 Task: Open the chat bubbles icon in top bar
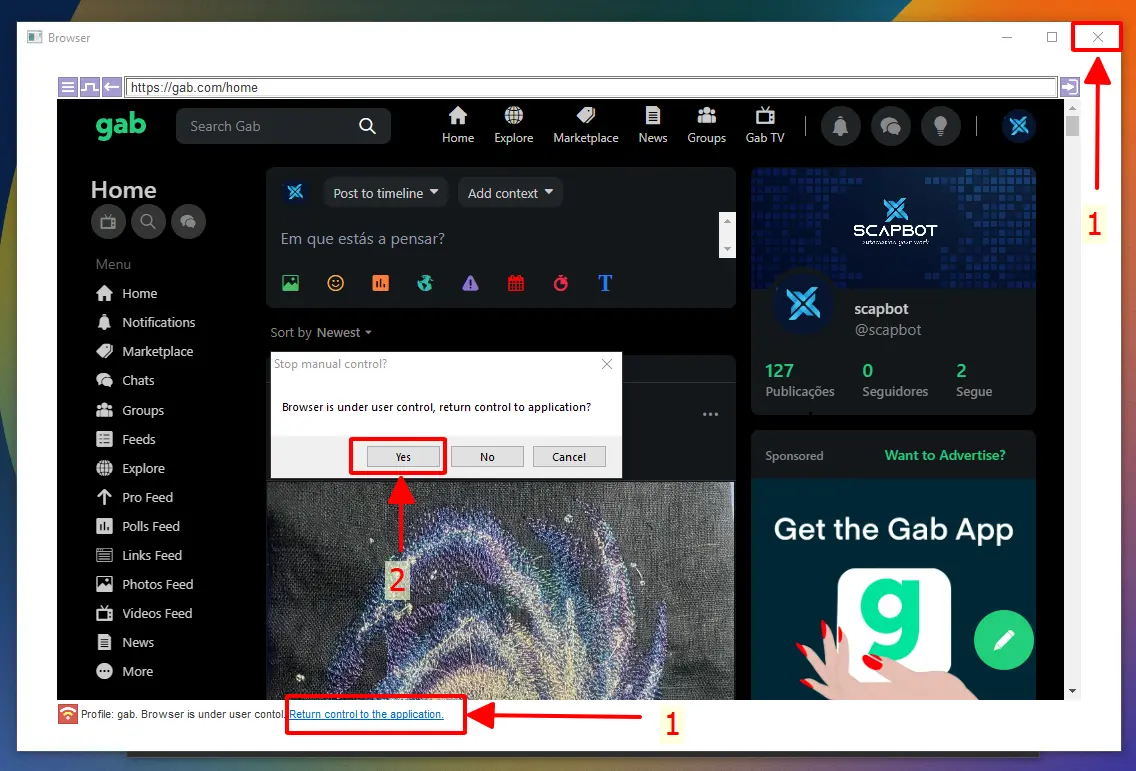pyautogui.click(x=890, y=126)
